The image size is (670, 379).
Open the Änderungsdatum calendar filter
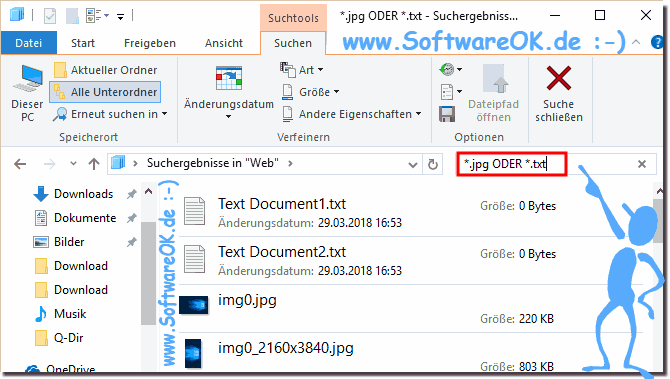click(x=229, y=93)
